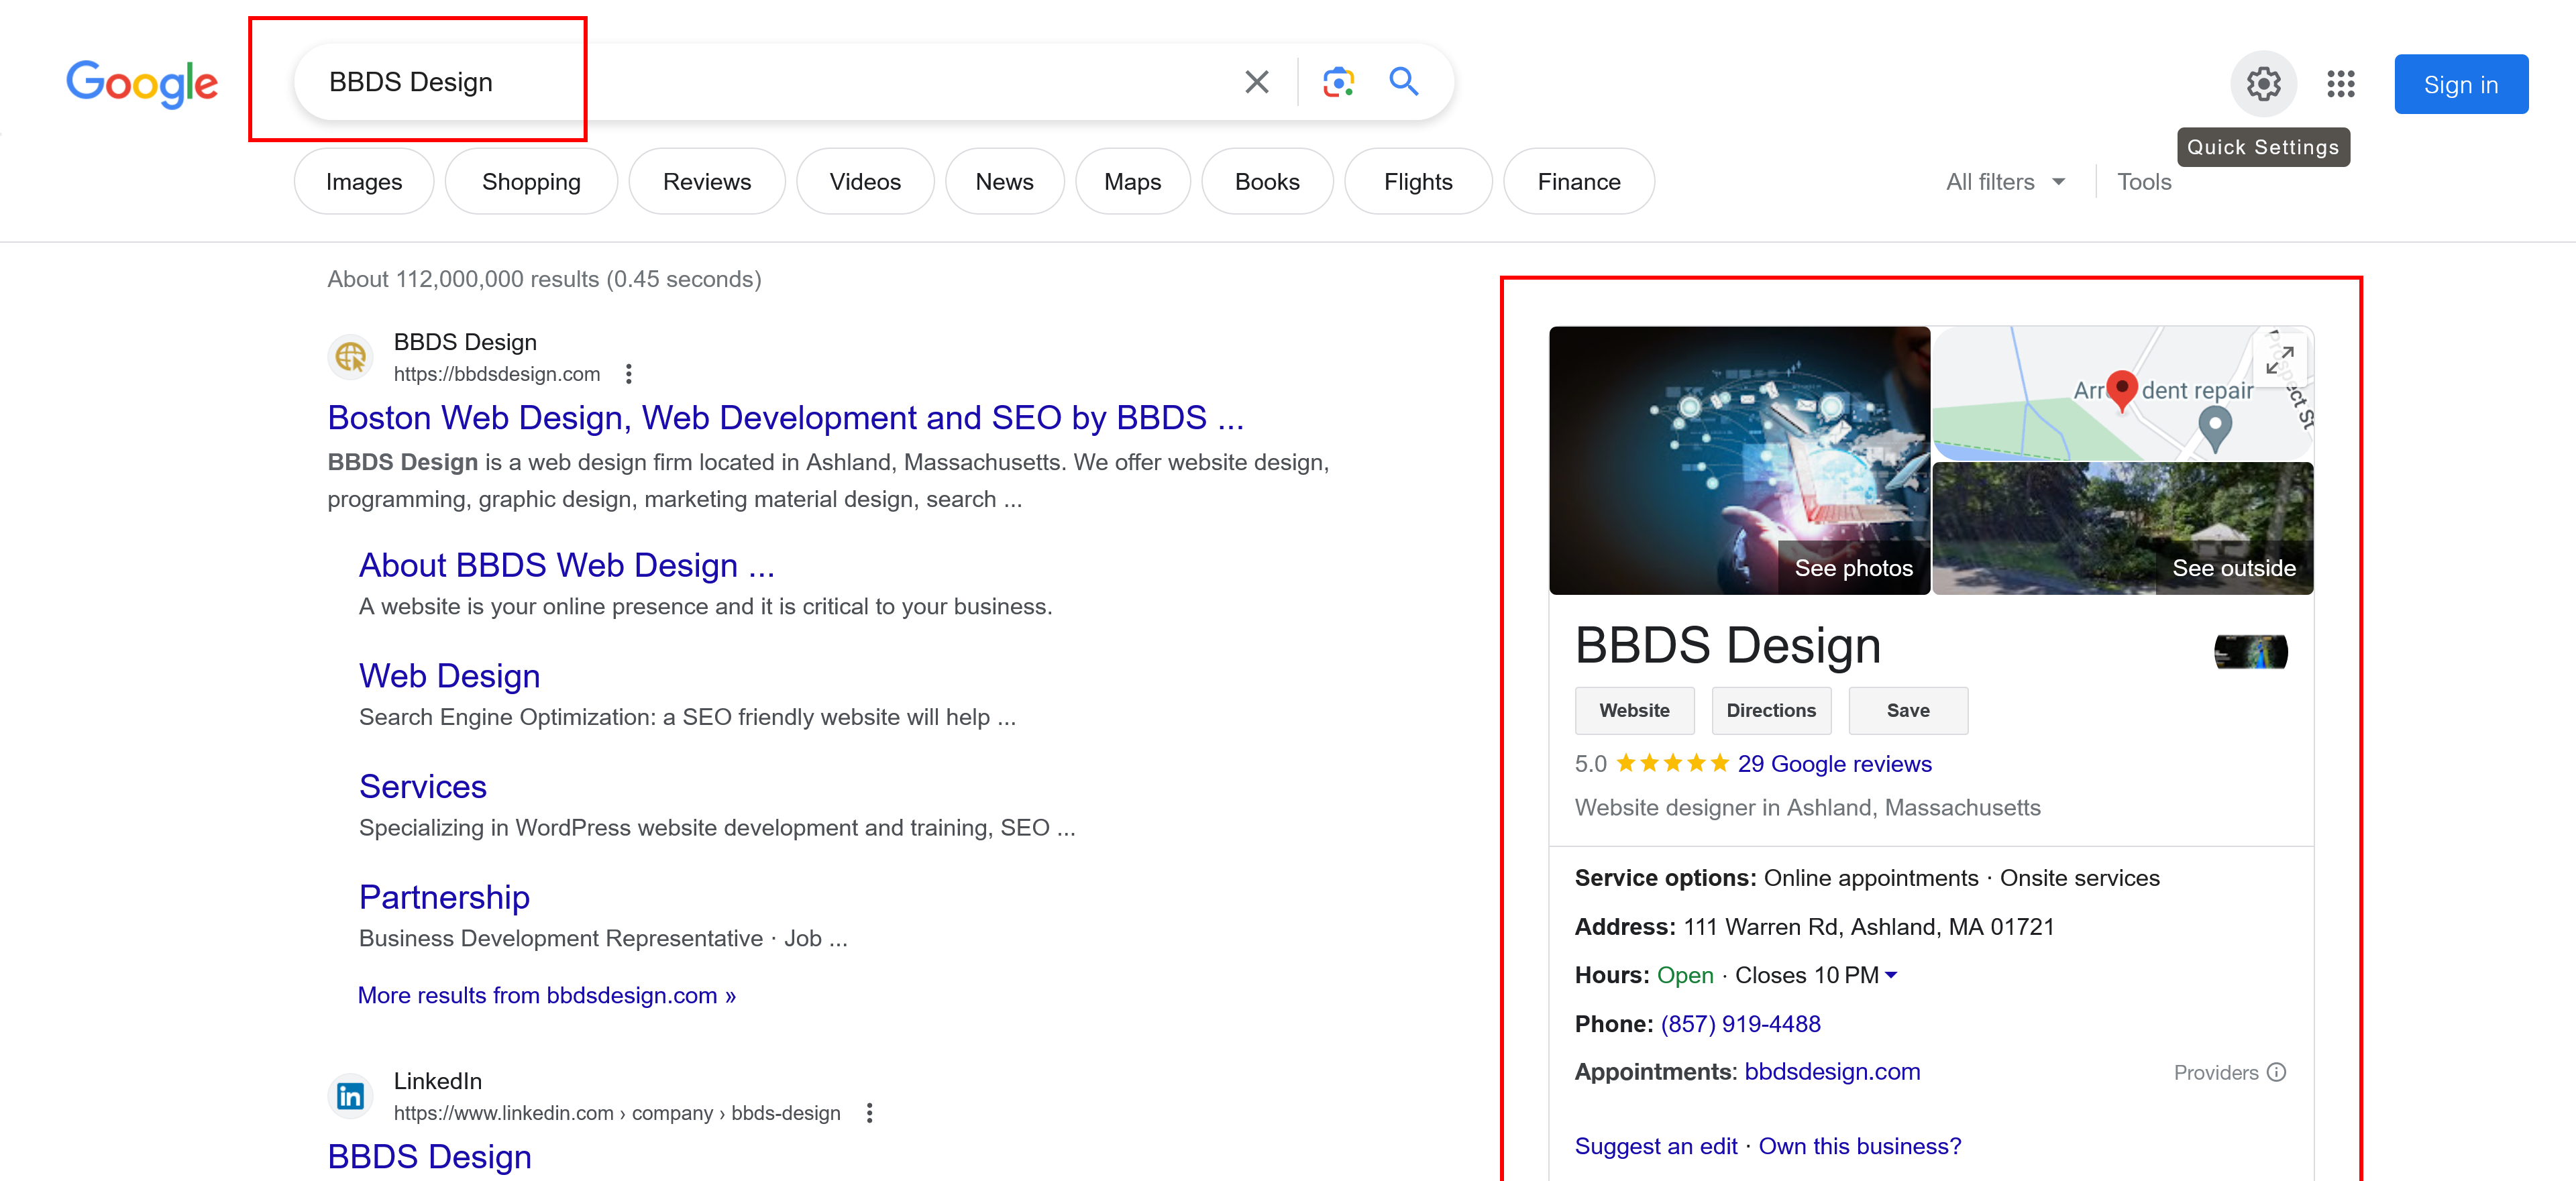
Task: Click the Directions button
Action: [1771, 711]
